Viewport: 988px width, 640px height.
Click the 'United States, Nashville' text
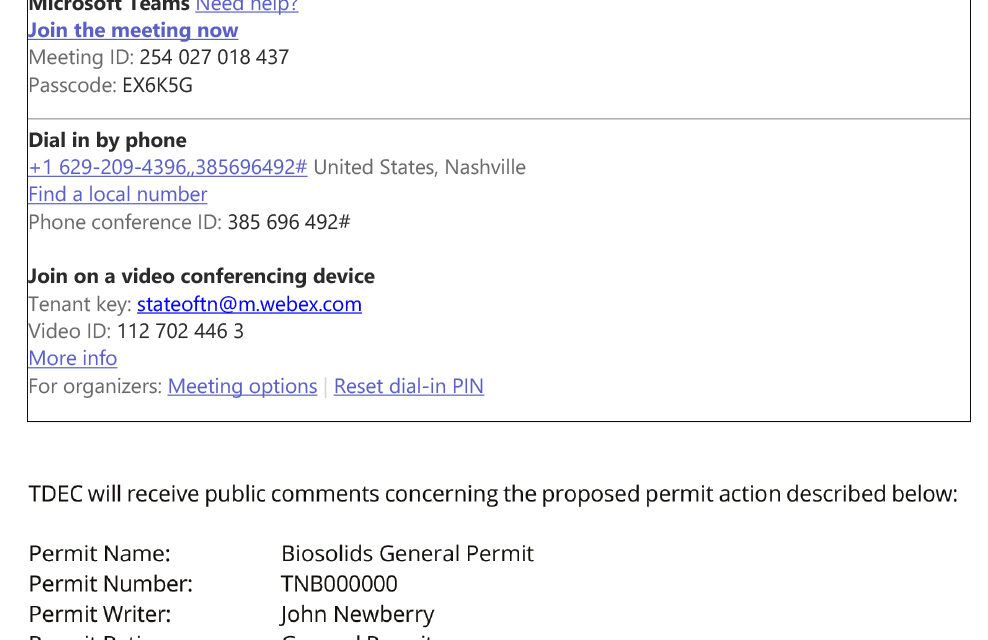[420, 167]
